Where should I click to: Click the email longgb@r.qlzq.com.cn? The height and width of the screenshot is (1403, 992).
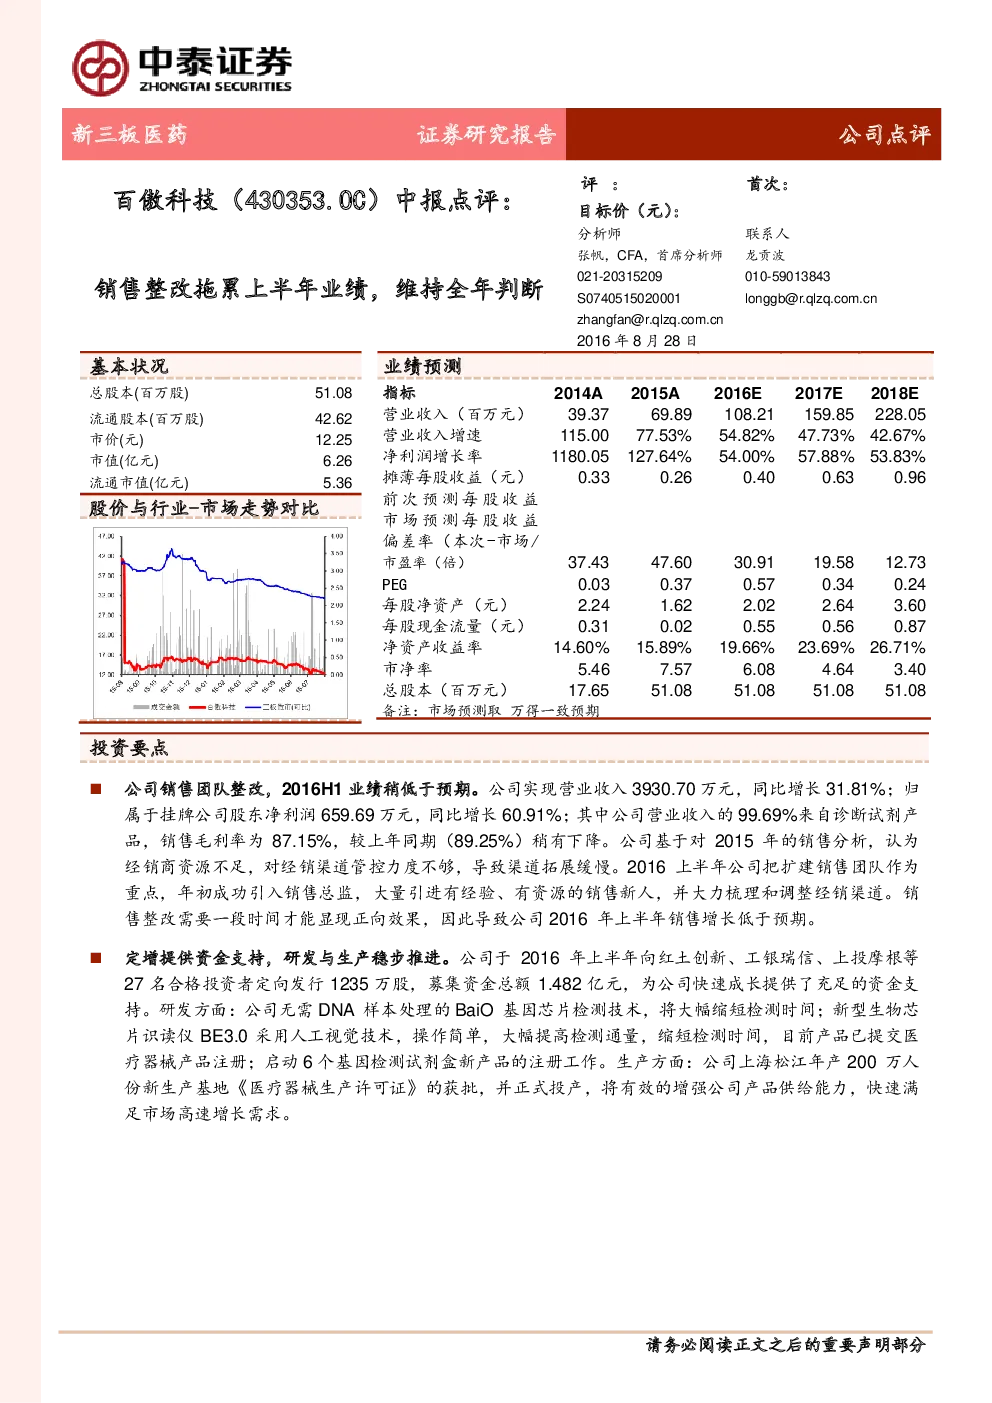[x=811, y=298]
